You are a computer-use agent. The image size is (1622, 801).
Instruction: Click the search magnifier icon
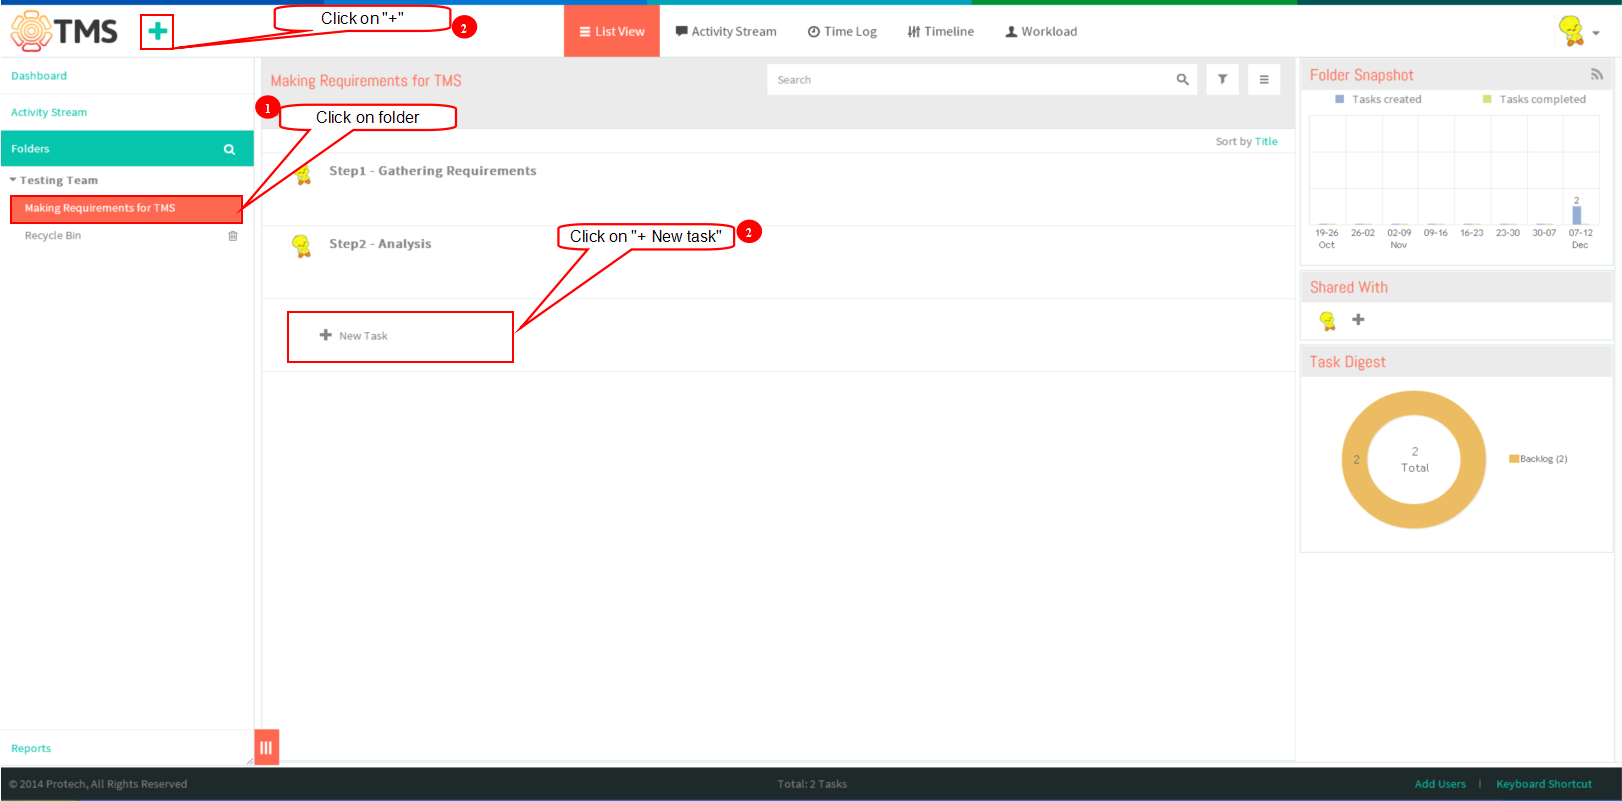[1182, 80]
